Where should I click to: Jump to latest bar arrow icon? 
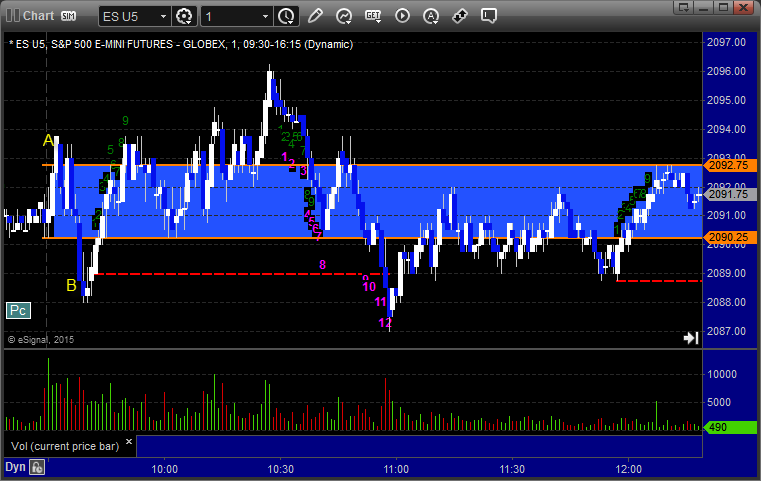tap(691, 338)
